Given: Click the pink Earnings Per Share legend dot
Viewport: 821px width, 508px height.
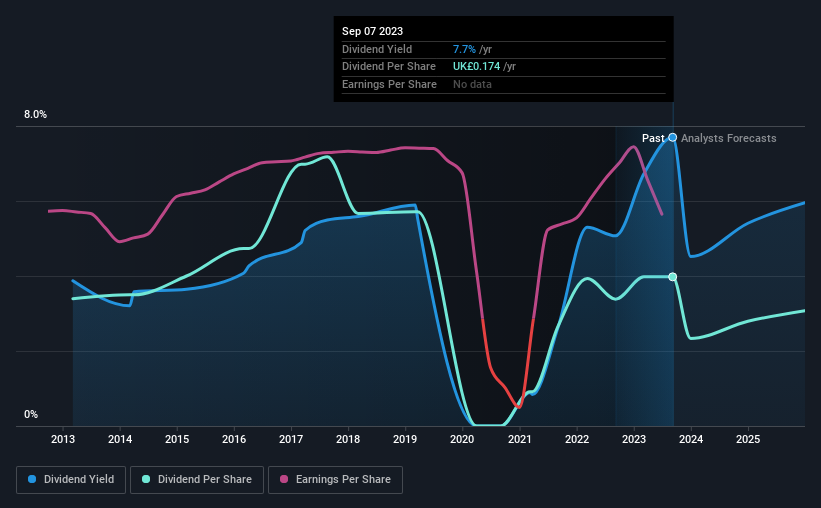Looking at the screenshot, I should [x=284, y=479].
